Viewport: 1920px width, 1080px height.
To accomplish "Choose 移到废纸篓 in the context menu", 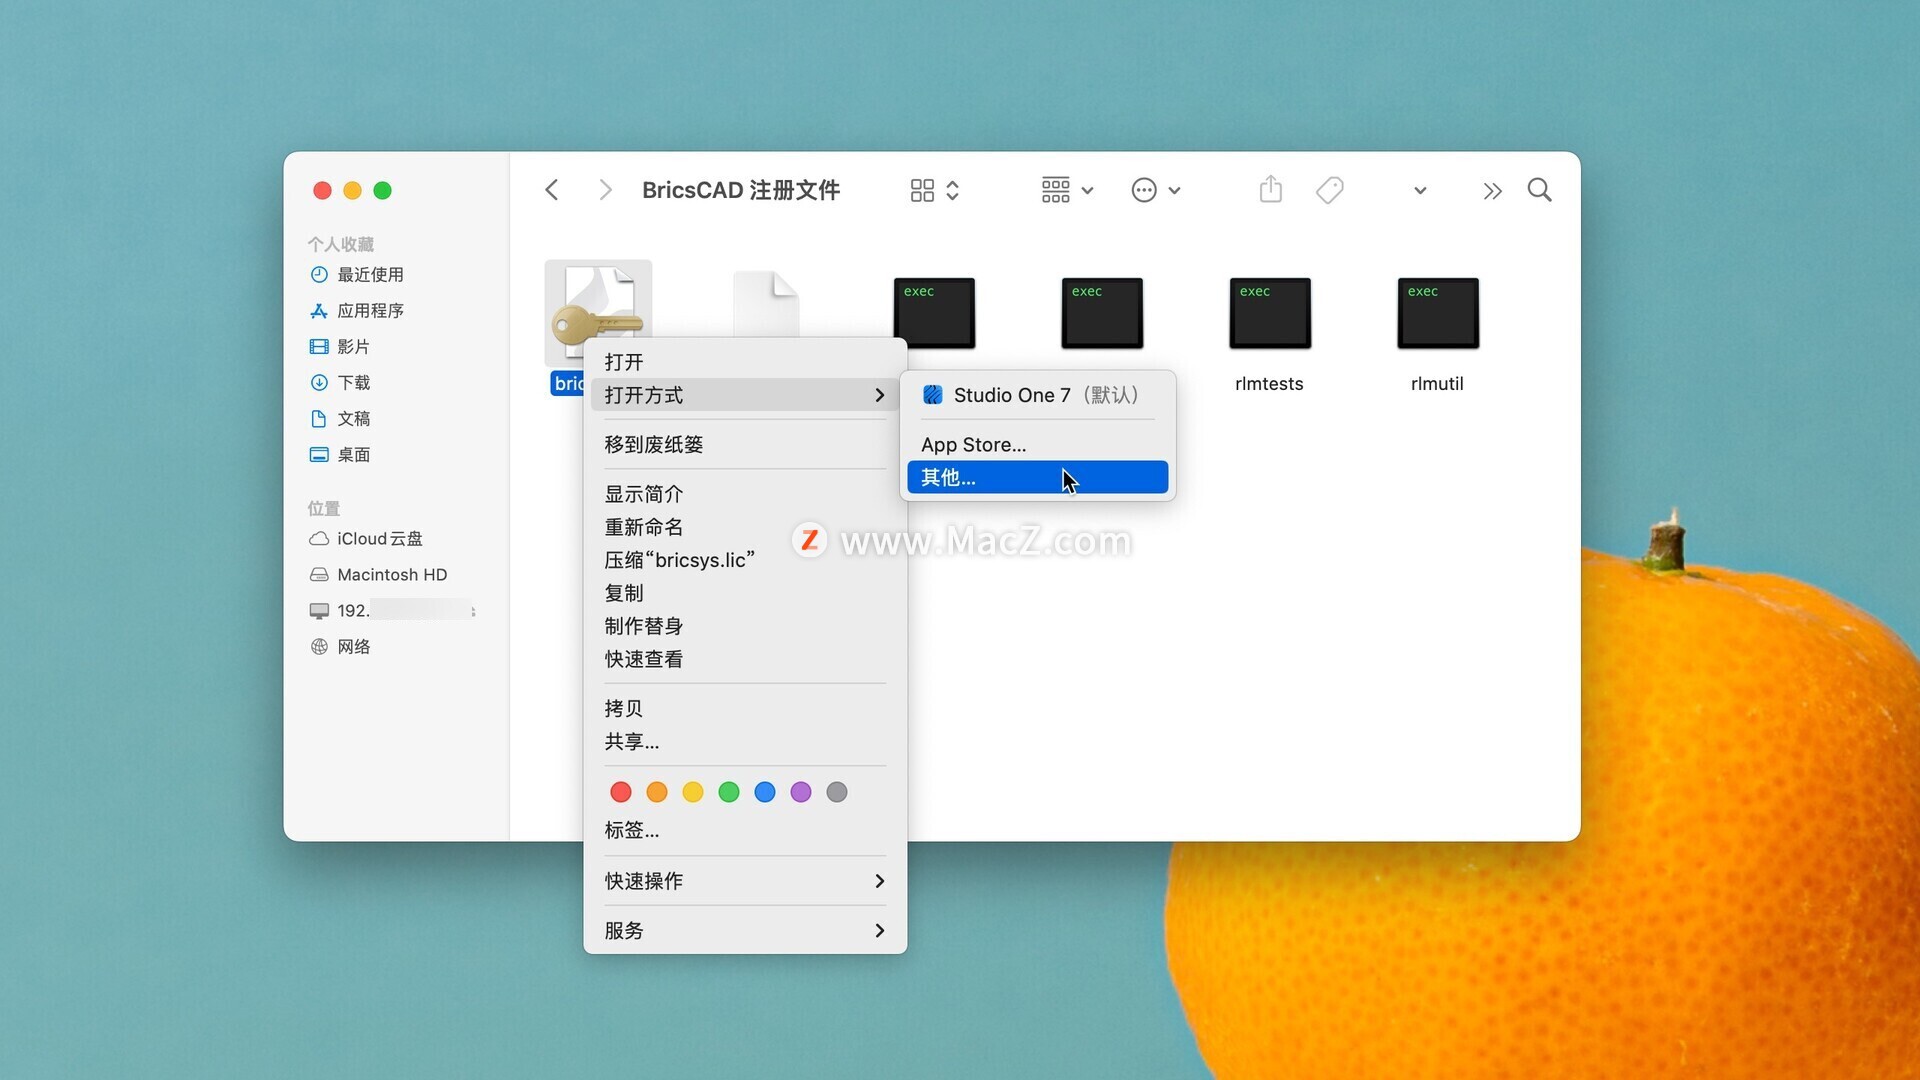I will pos(745,444).
